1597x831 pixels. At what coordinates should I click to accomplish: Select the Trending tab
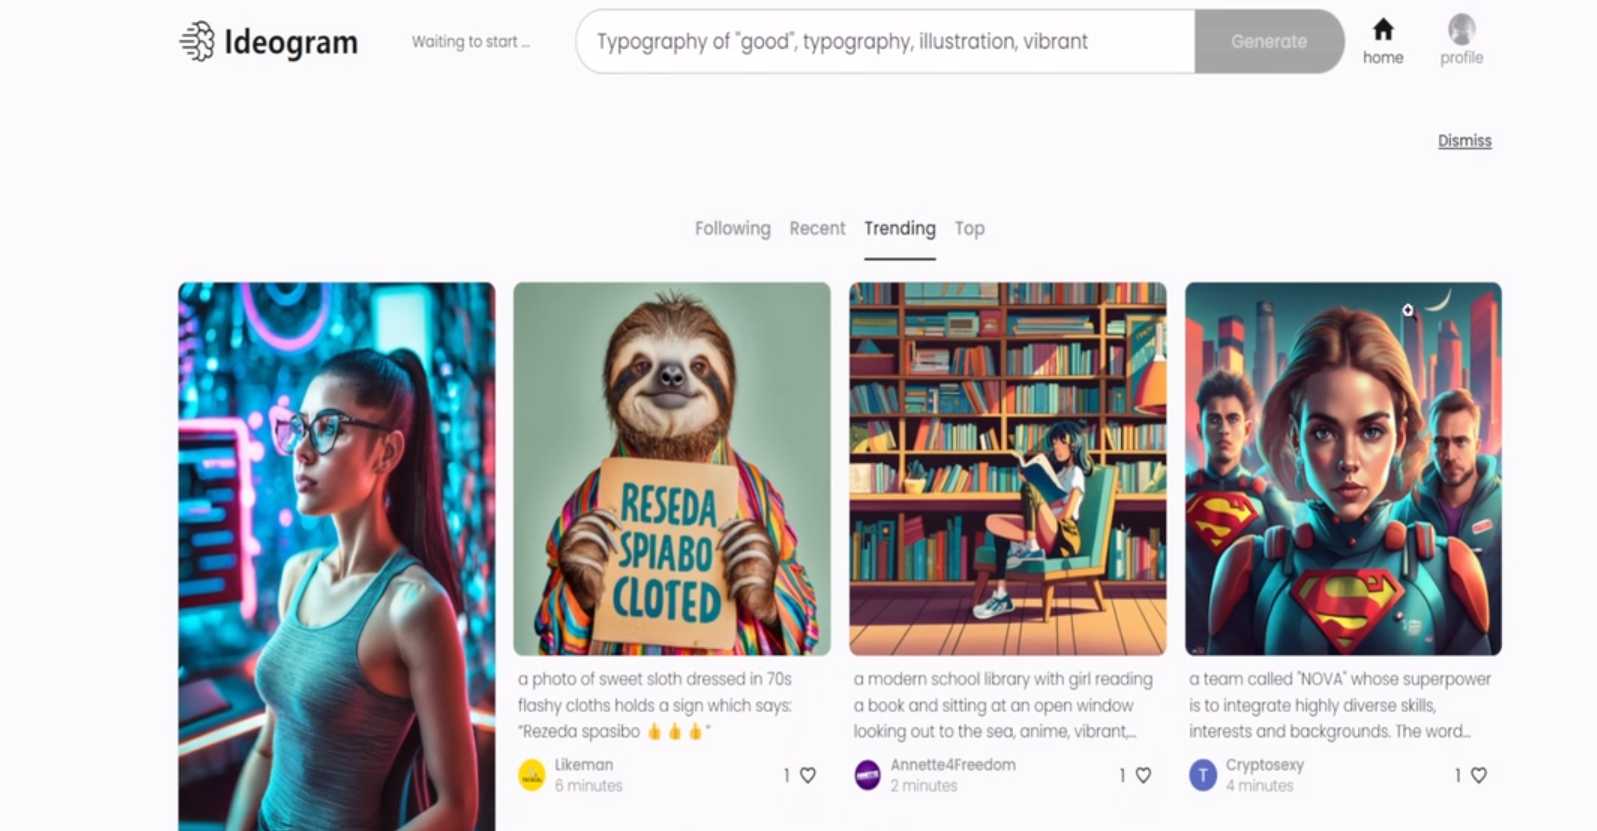pyautogui.click(x=900, y=228)
